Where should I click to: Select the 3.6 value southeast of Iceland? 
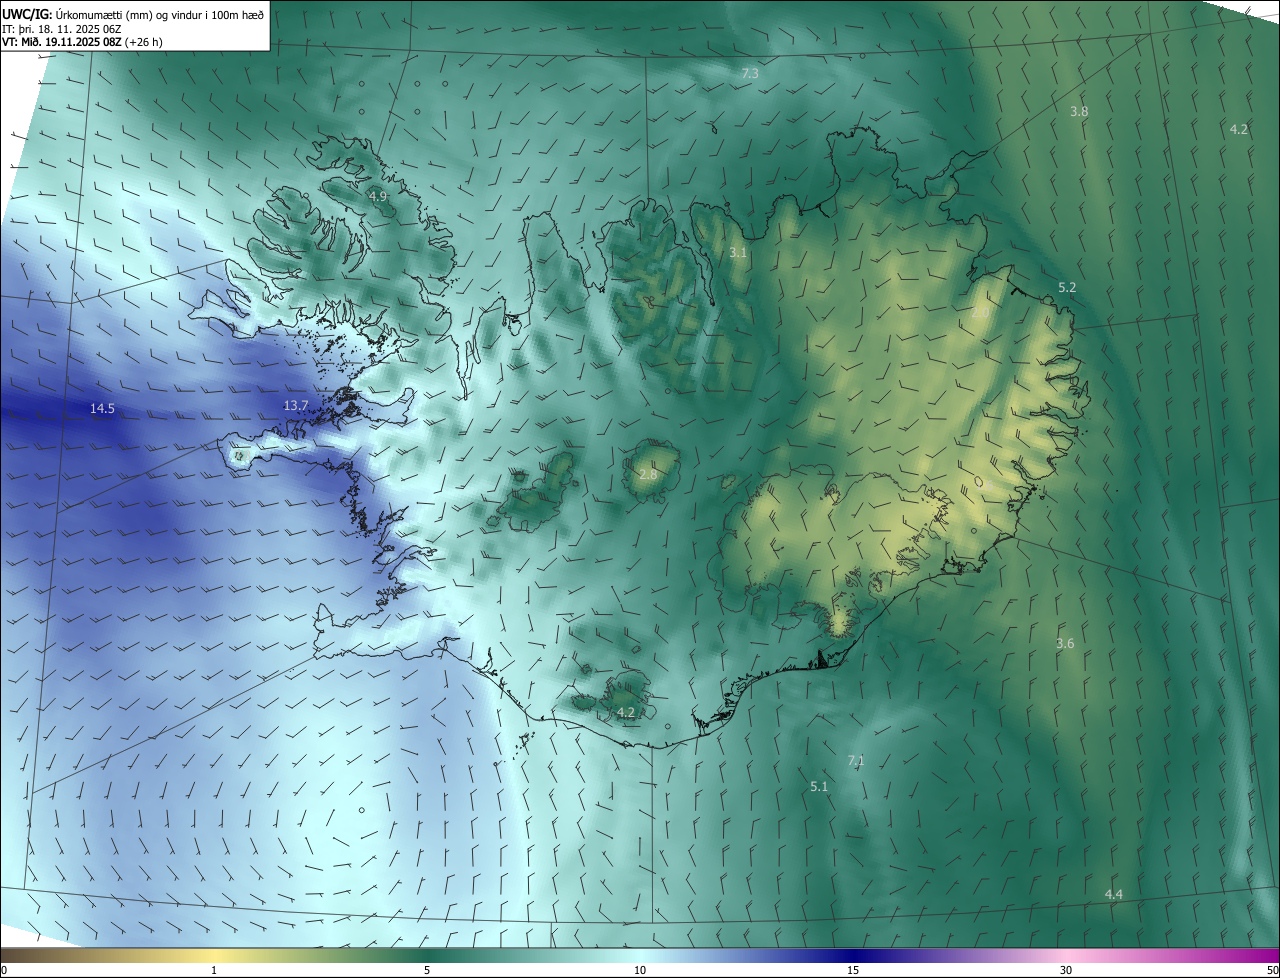coord(1065,643)
